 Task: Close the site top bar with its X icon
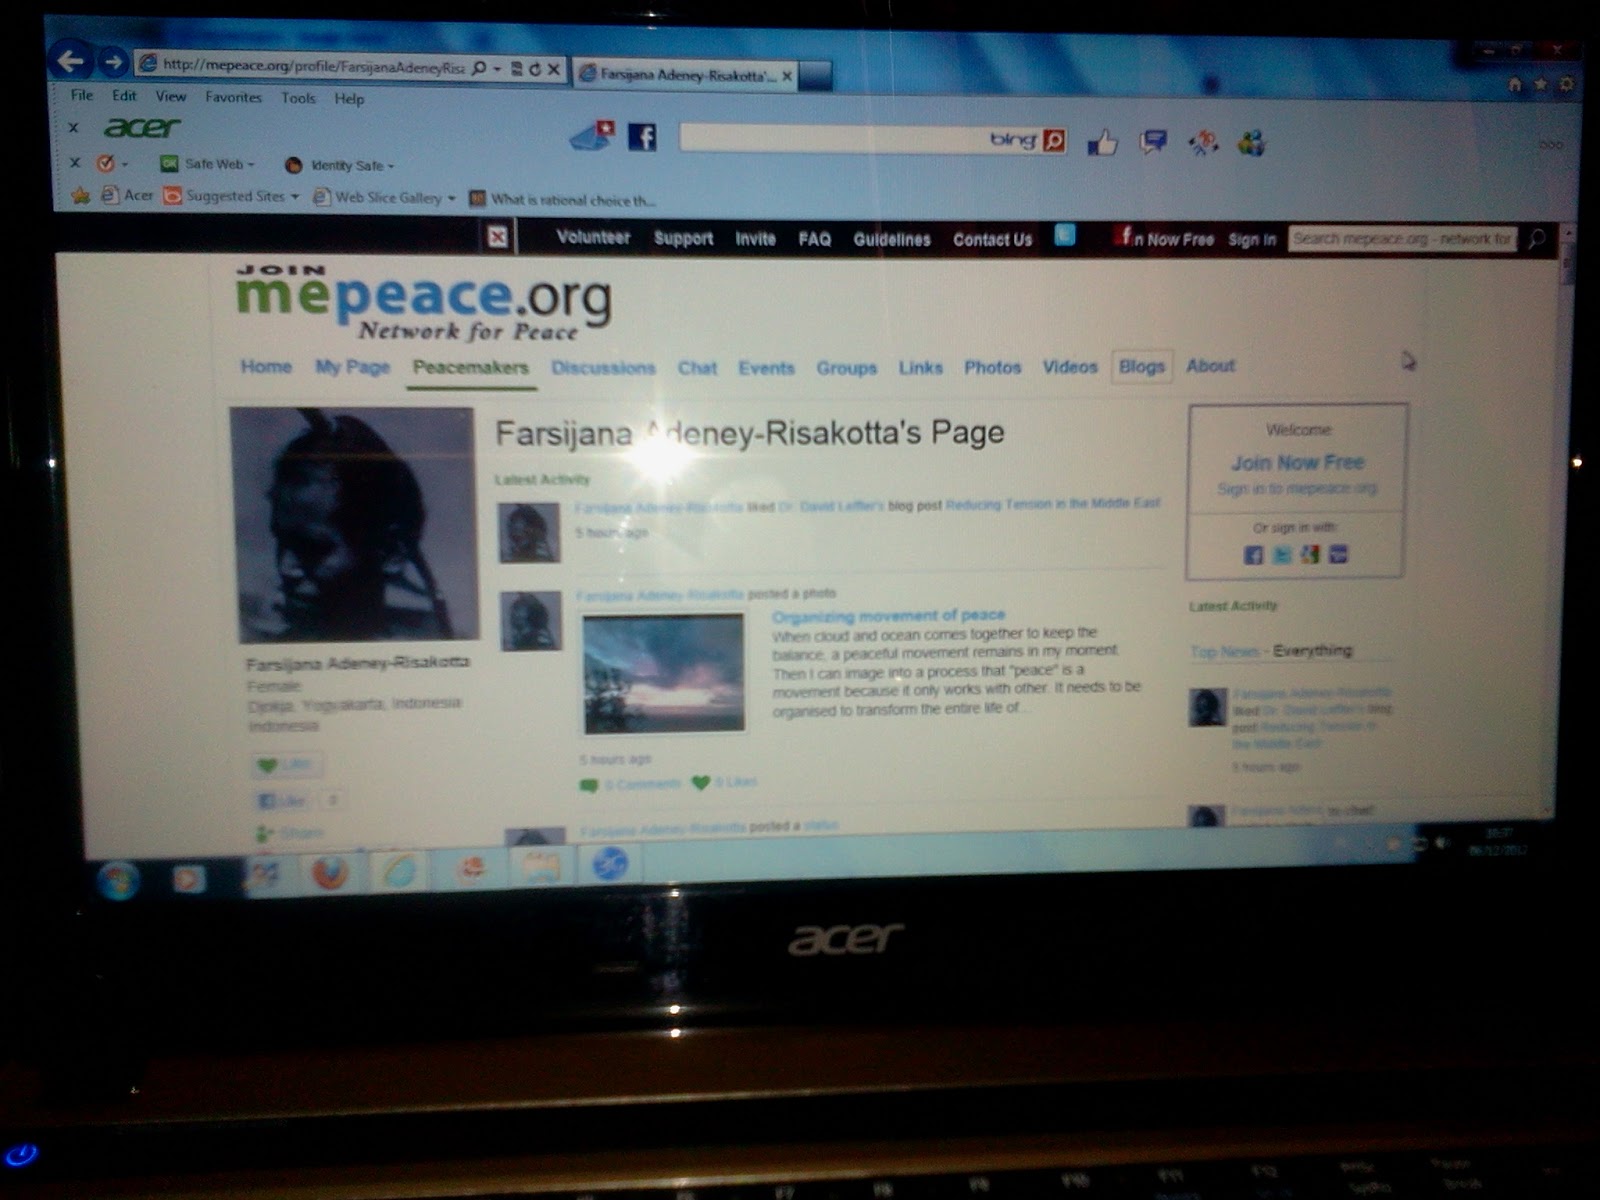497,237
